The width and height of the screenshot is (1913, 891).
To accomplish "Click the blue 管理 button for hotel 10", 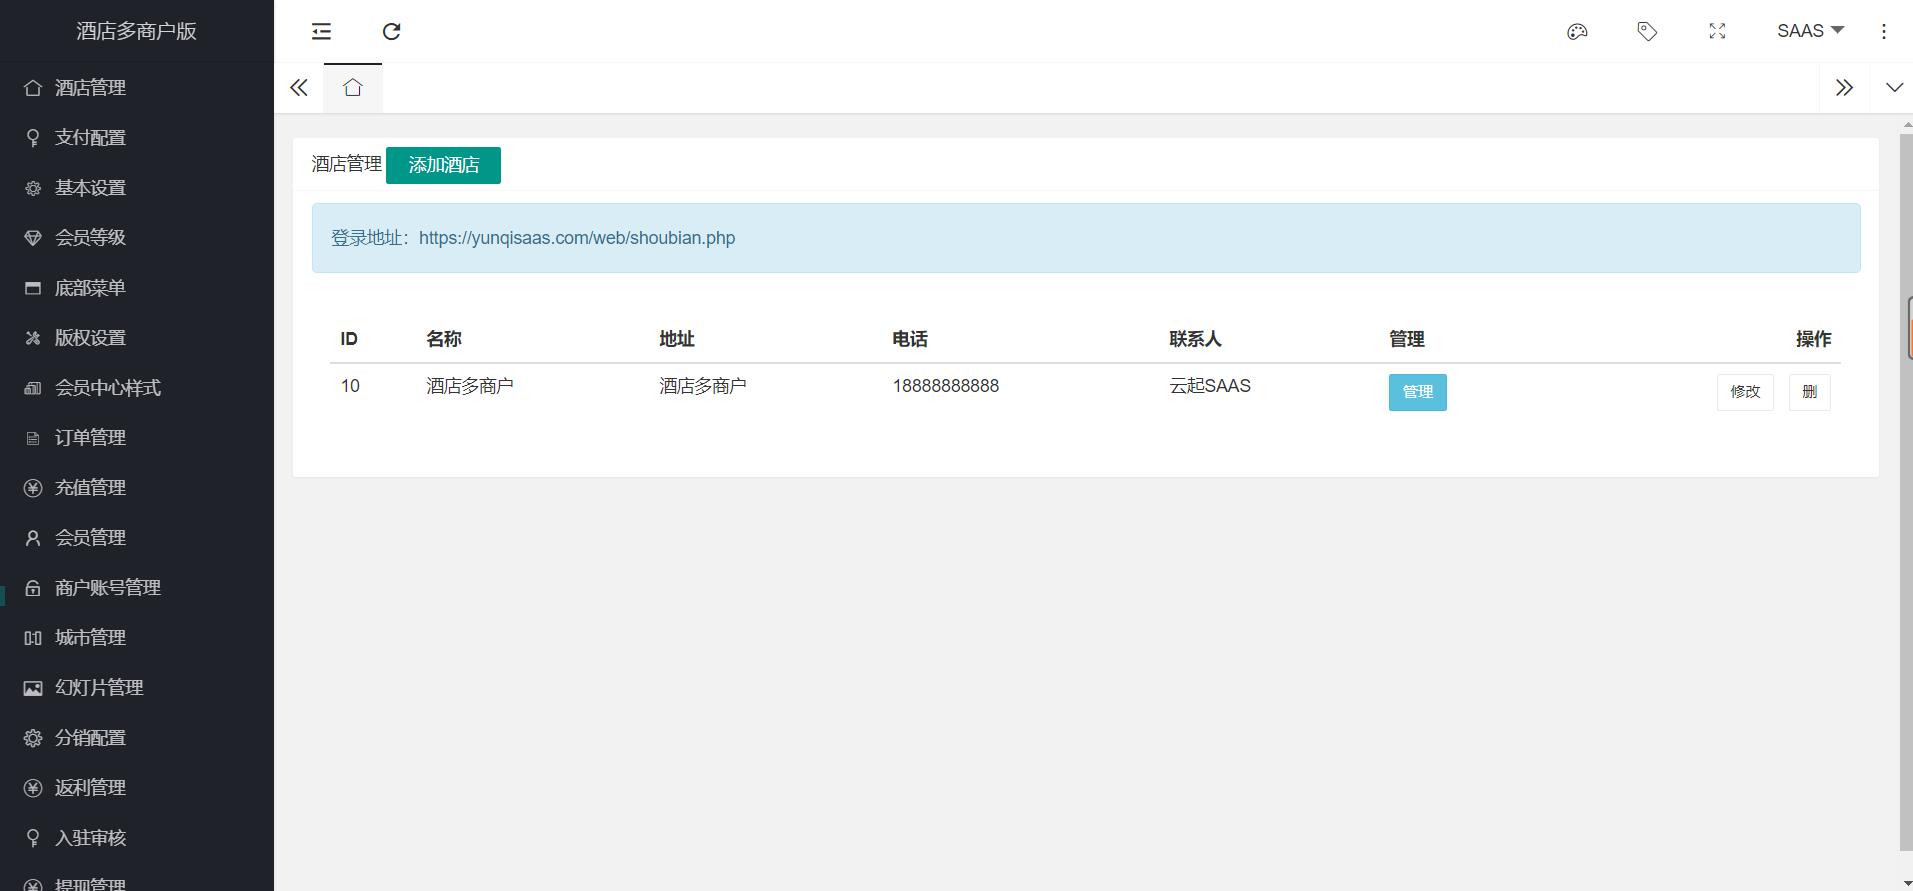I will pos(1417,392).
